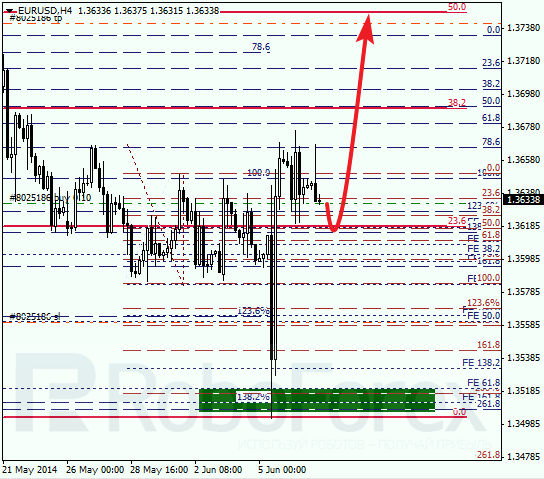Click the 161.8 red extension label

tap(488, 344)
